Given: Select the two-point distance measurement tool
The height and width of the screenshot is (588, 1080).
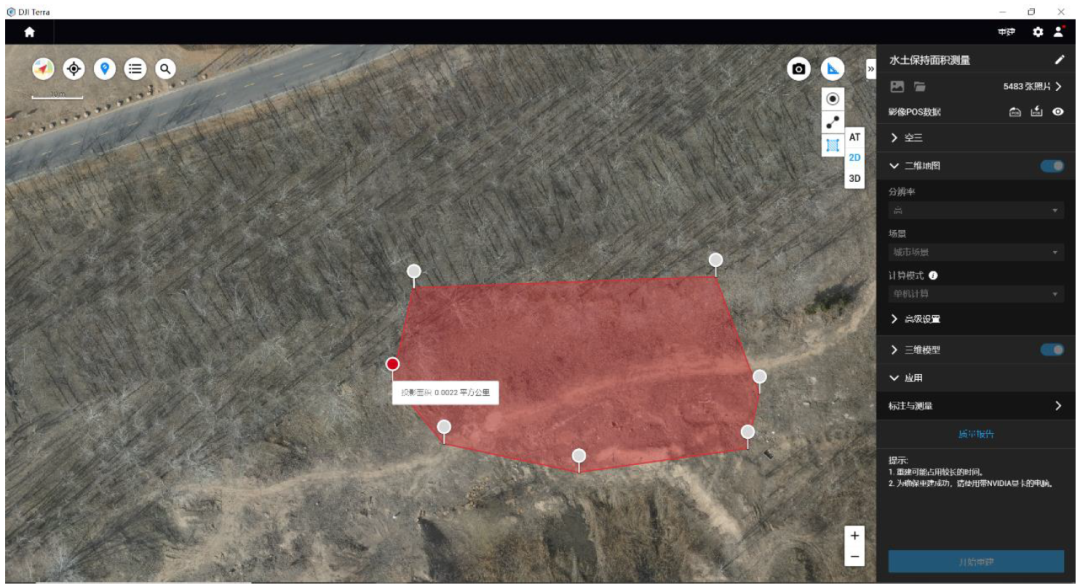Looking at the screenshot, I should click(832, 122).
